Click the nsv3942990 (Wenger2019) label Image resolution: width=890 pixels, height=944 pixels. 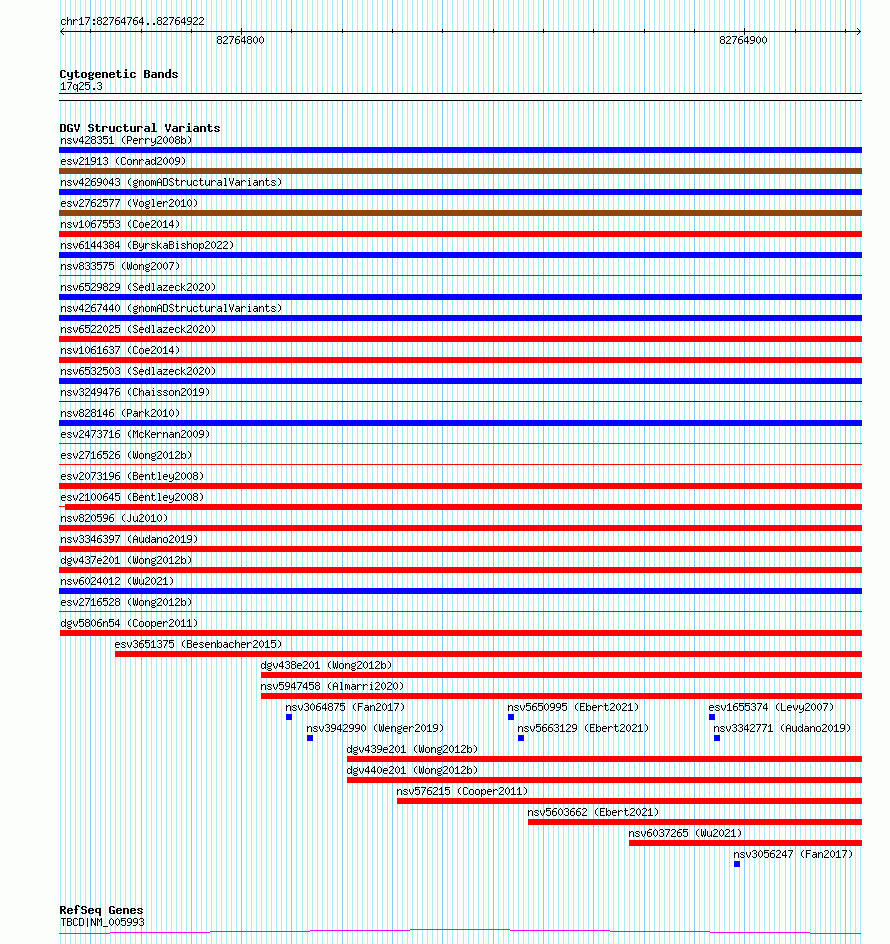tap(375, 728)
